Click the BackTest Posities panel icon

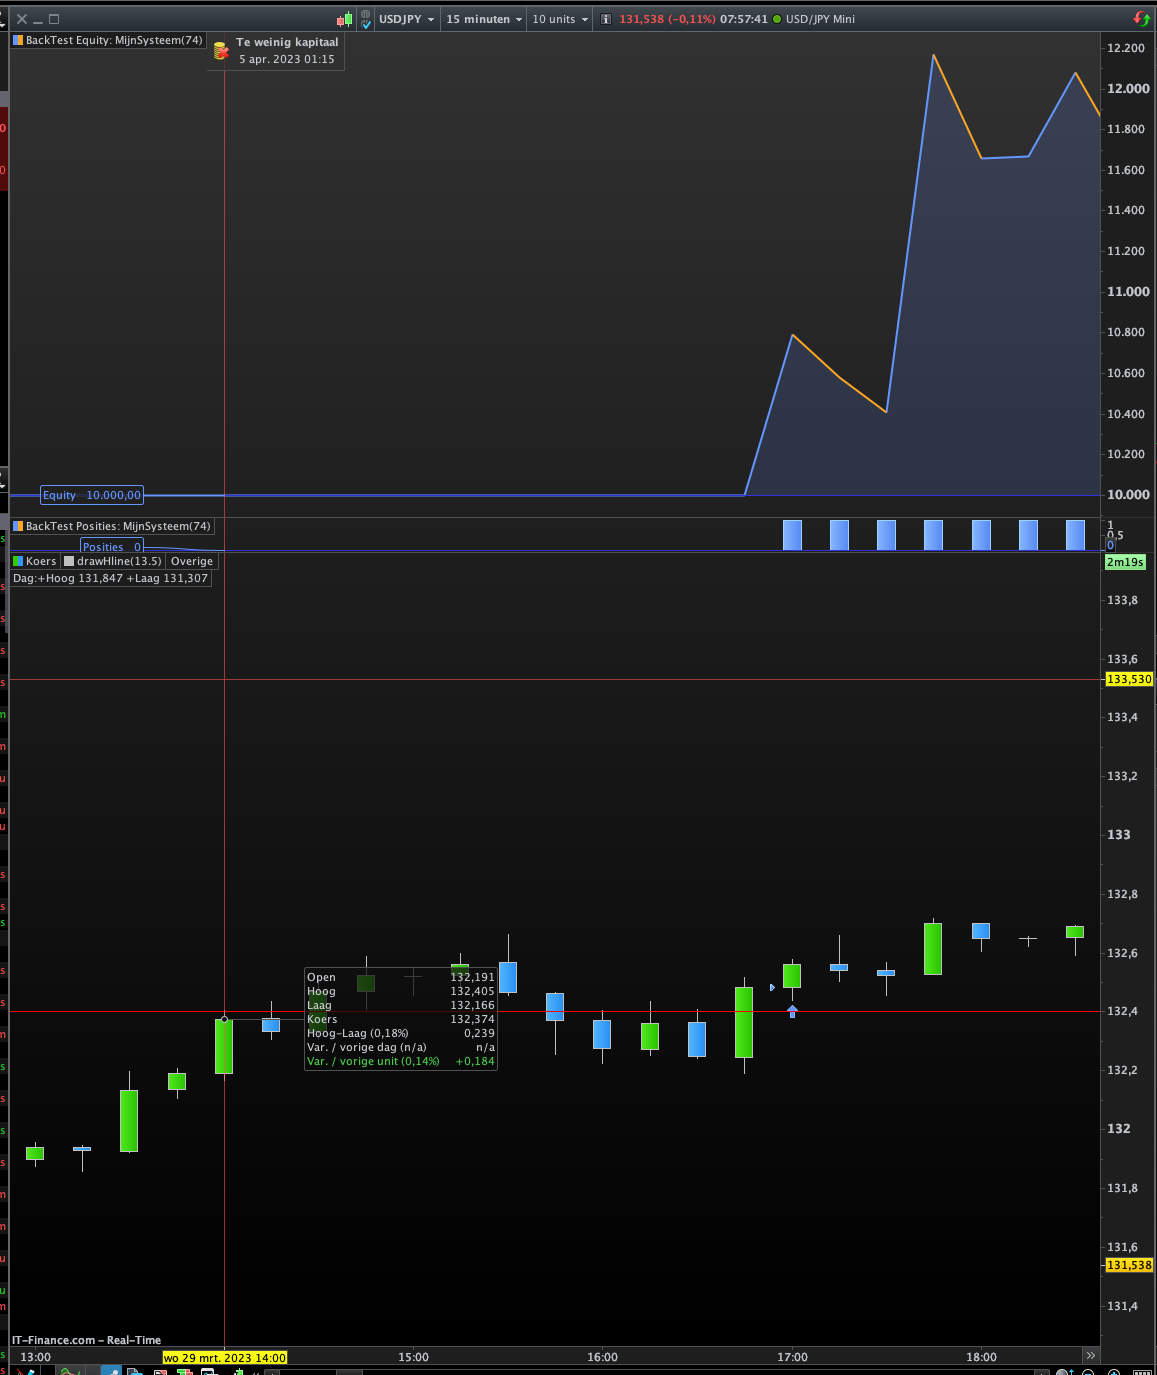click(x=18, y=526)
